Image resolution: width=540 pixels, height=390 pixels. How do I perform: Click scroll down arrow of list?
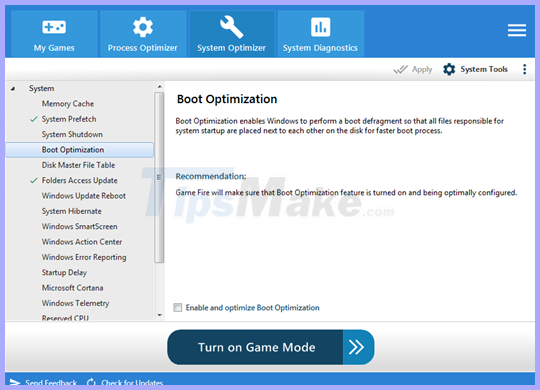[159, 315]
